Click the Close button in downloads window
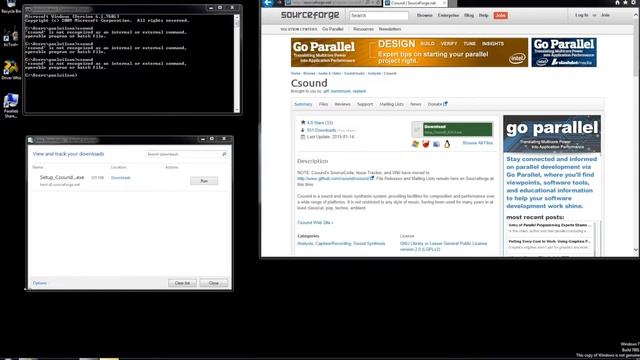The width and height of the screenshot is (640, 360). tap(213, 283)
